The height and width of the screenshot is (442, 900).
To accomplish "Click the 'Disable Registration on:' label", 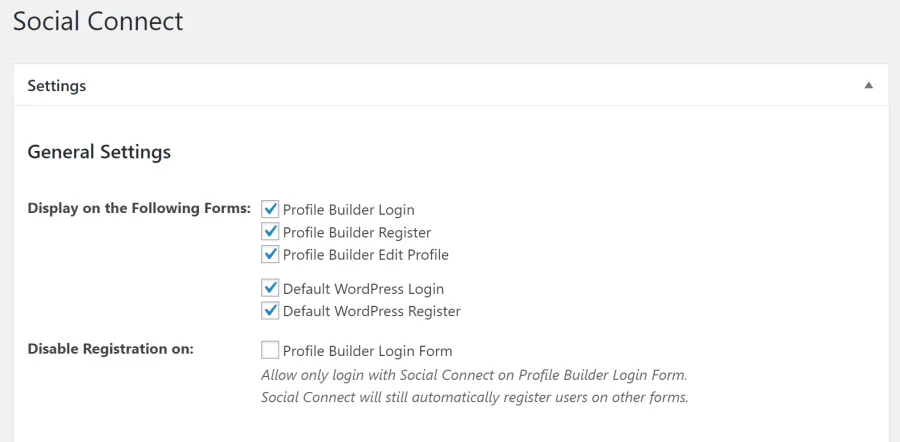I will [111, 348].
